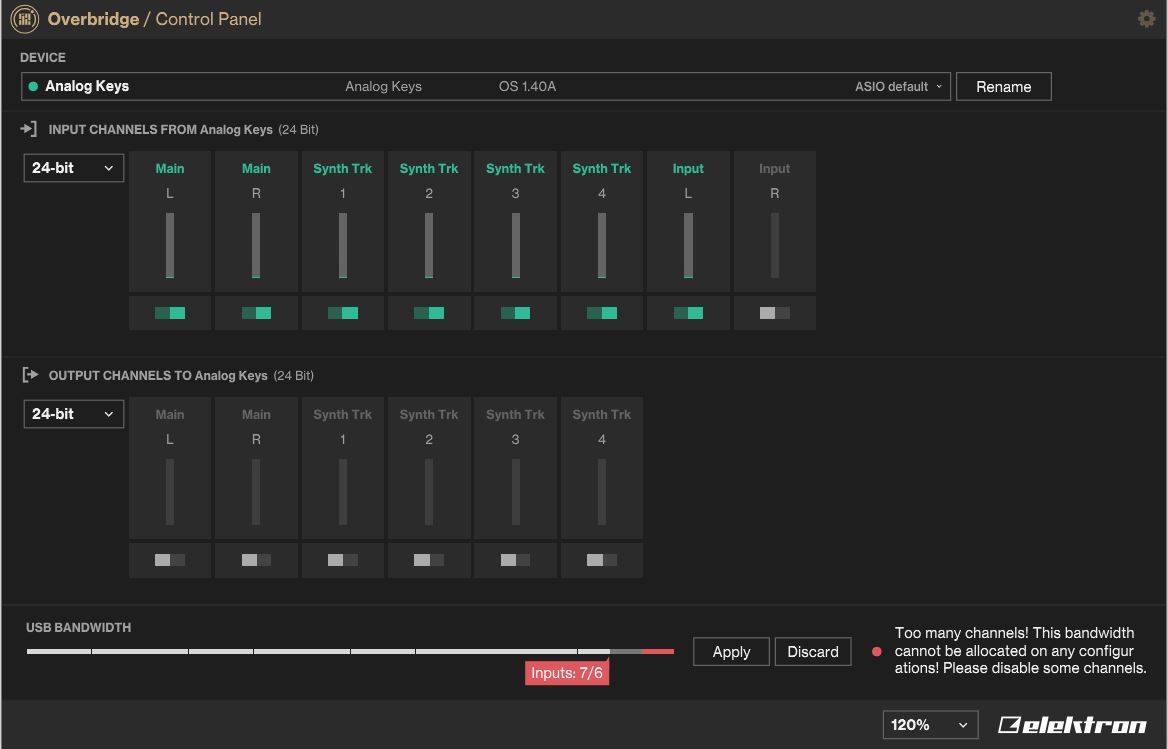Click the Inputs: 7/6 warning badge
Viewport: 1168px width, 749px height.
(x=567, y=673)
